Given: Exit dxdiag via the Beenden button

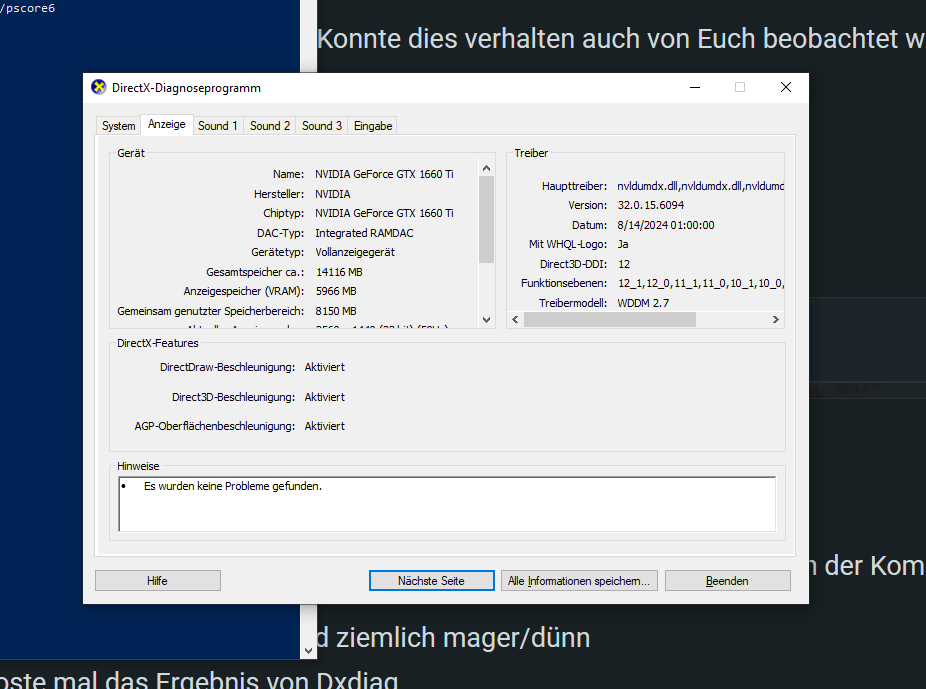Looking at the screenshot, I should pos(727,580).
